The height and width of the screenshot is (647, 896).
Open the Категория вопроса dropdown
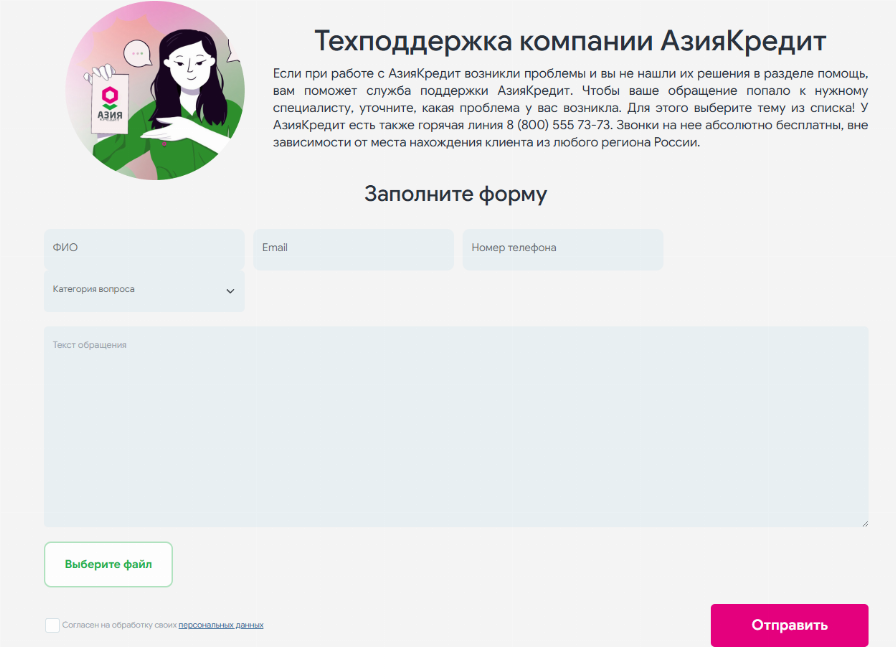[x=144, y=291]
